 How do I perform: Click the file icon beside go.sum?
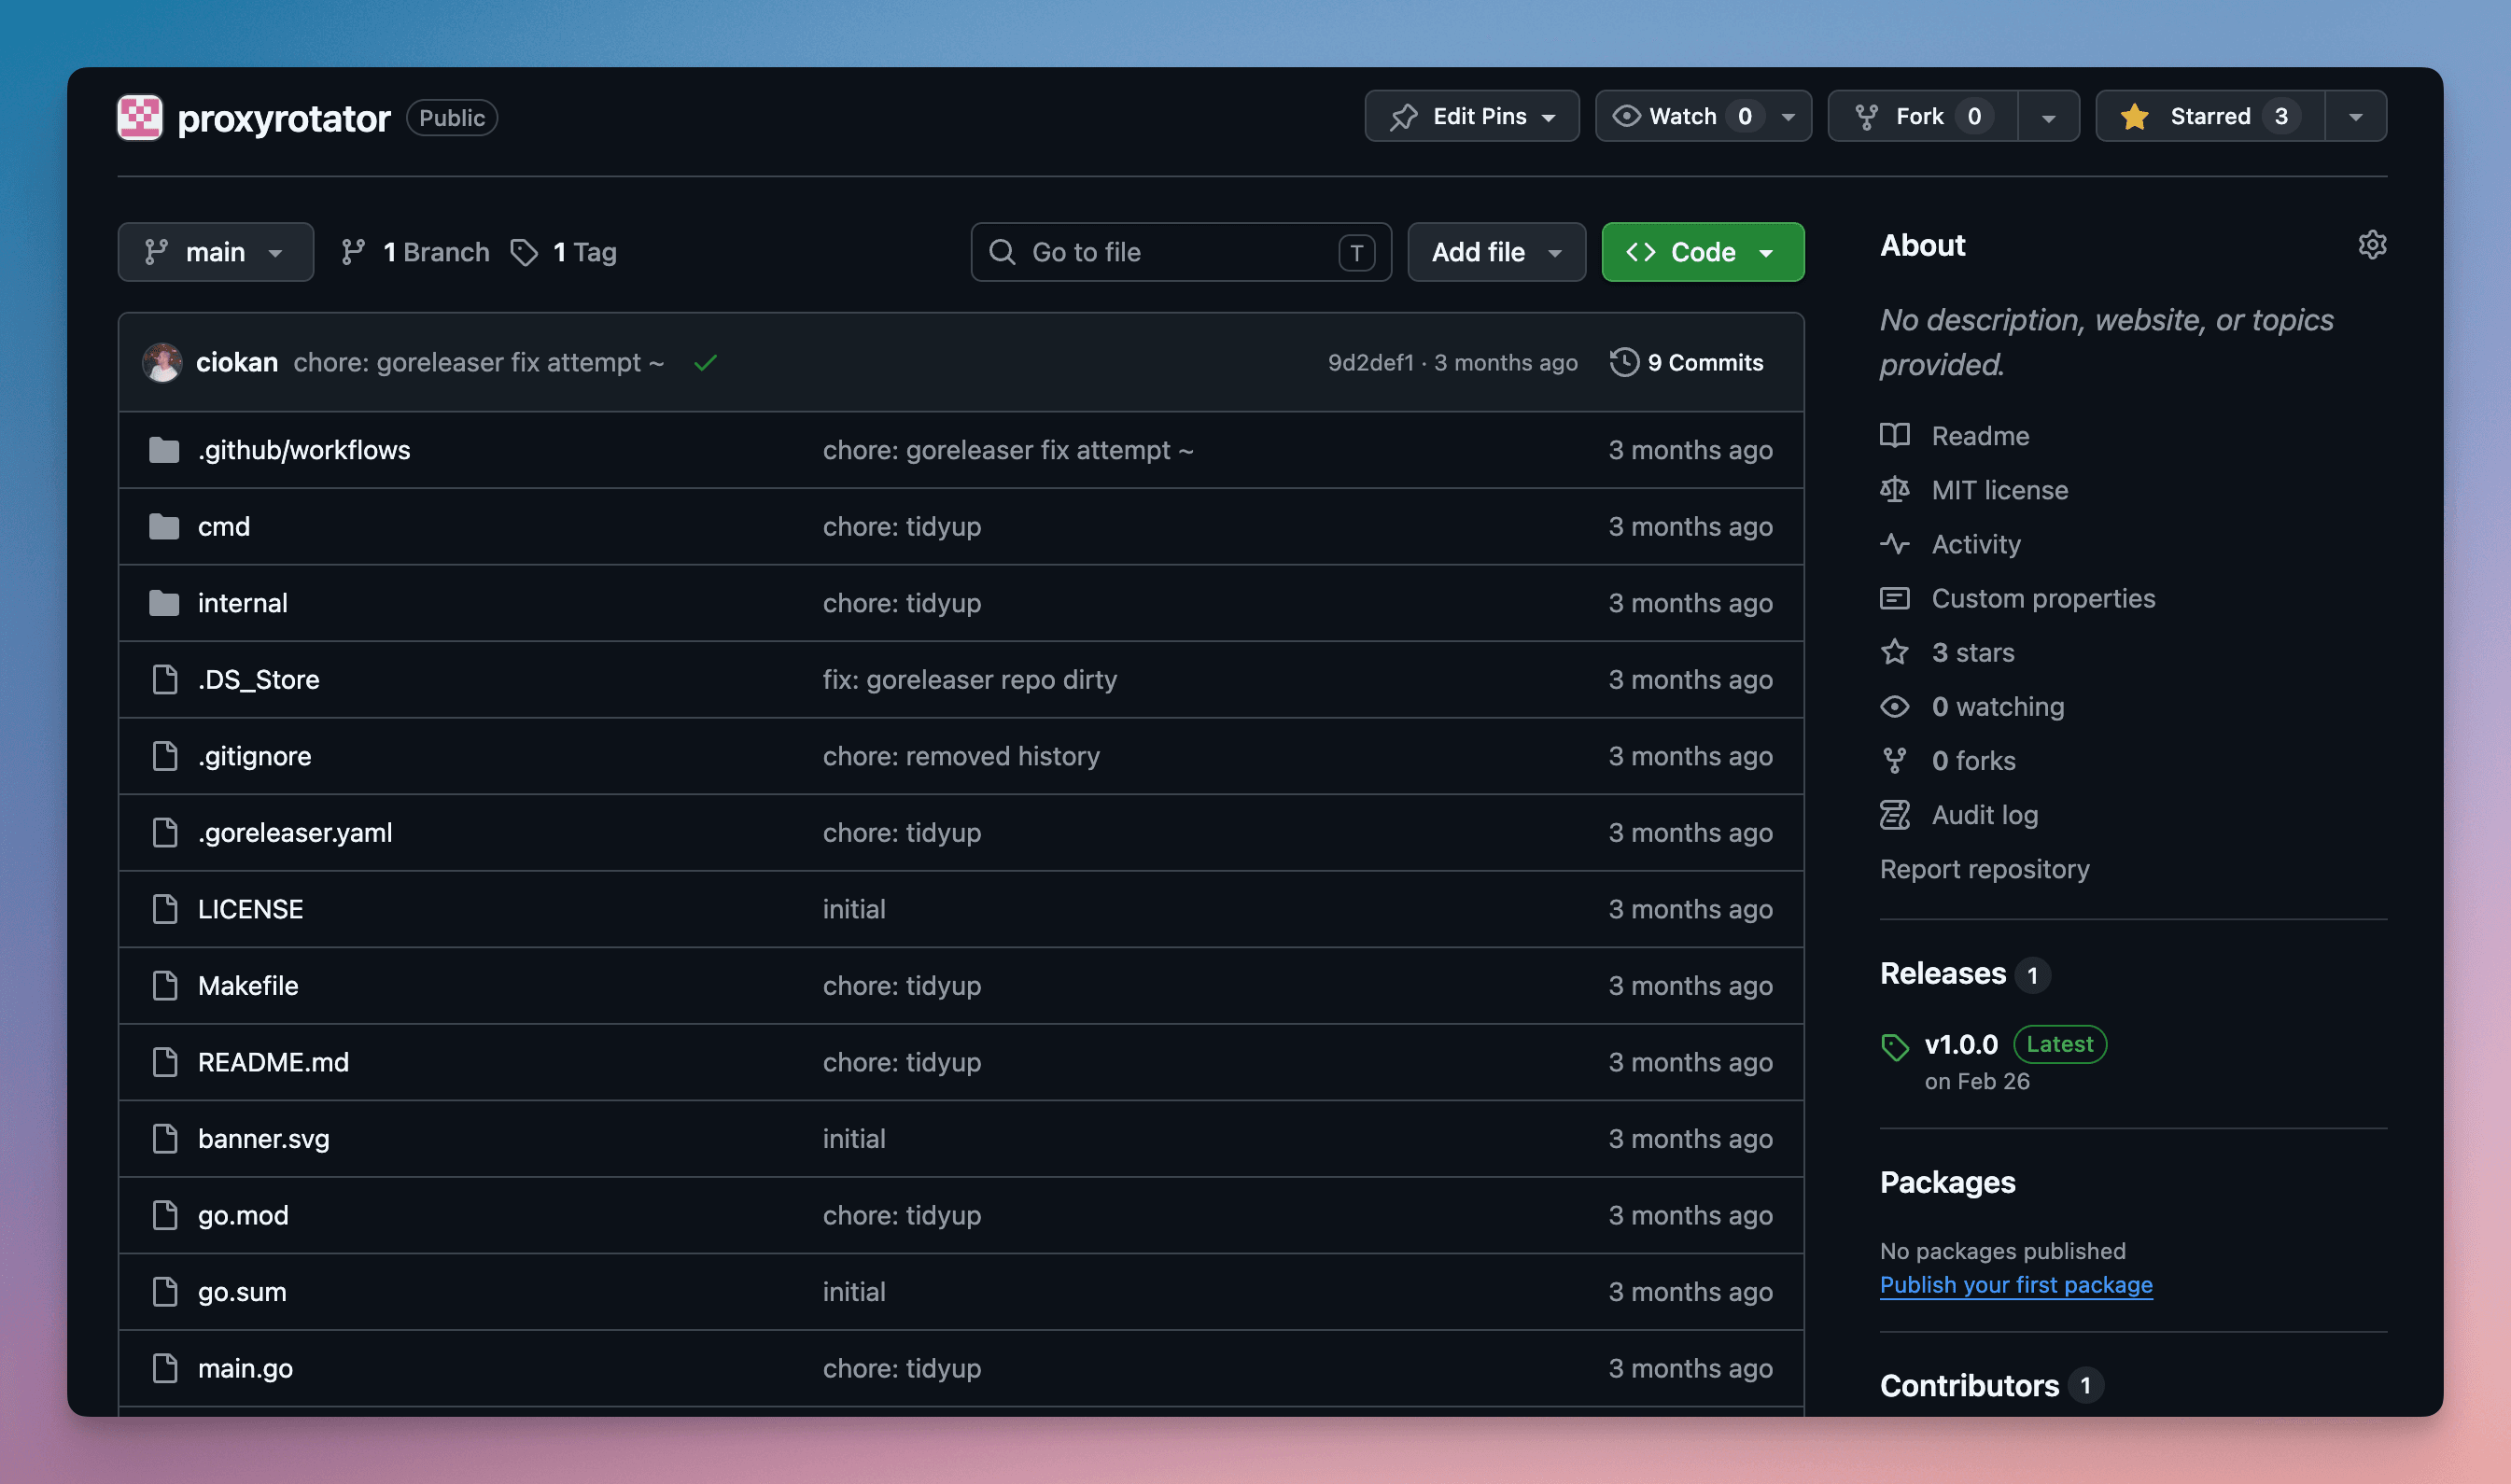click(165, 1292)
